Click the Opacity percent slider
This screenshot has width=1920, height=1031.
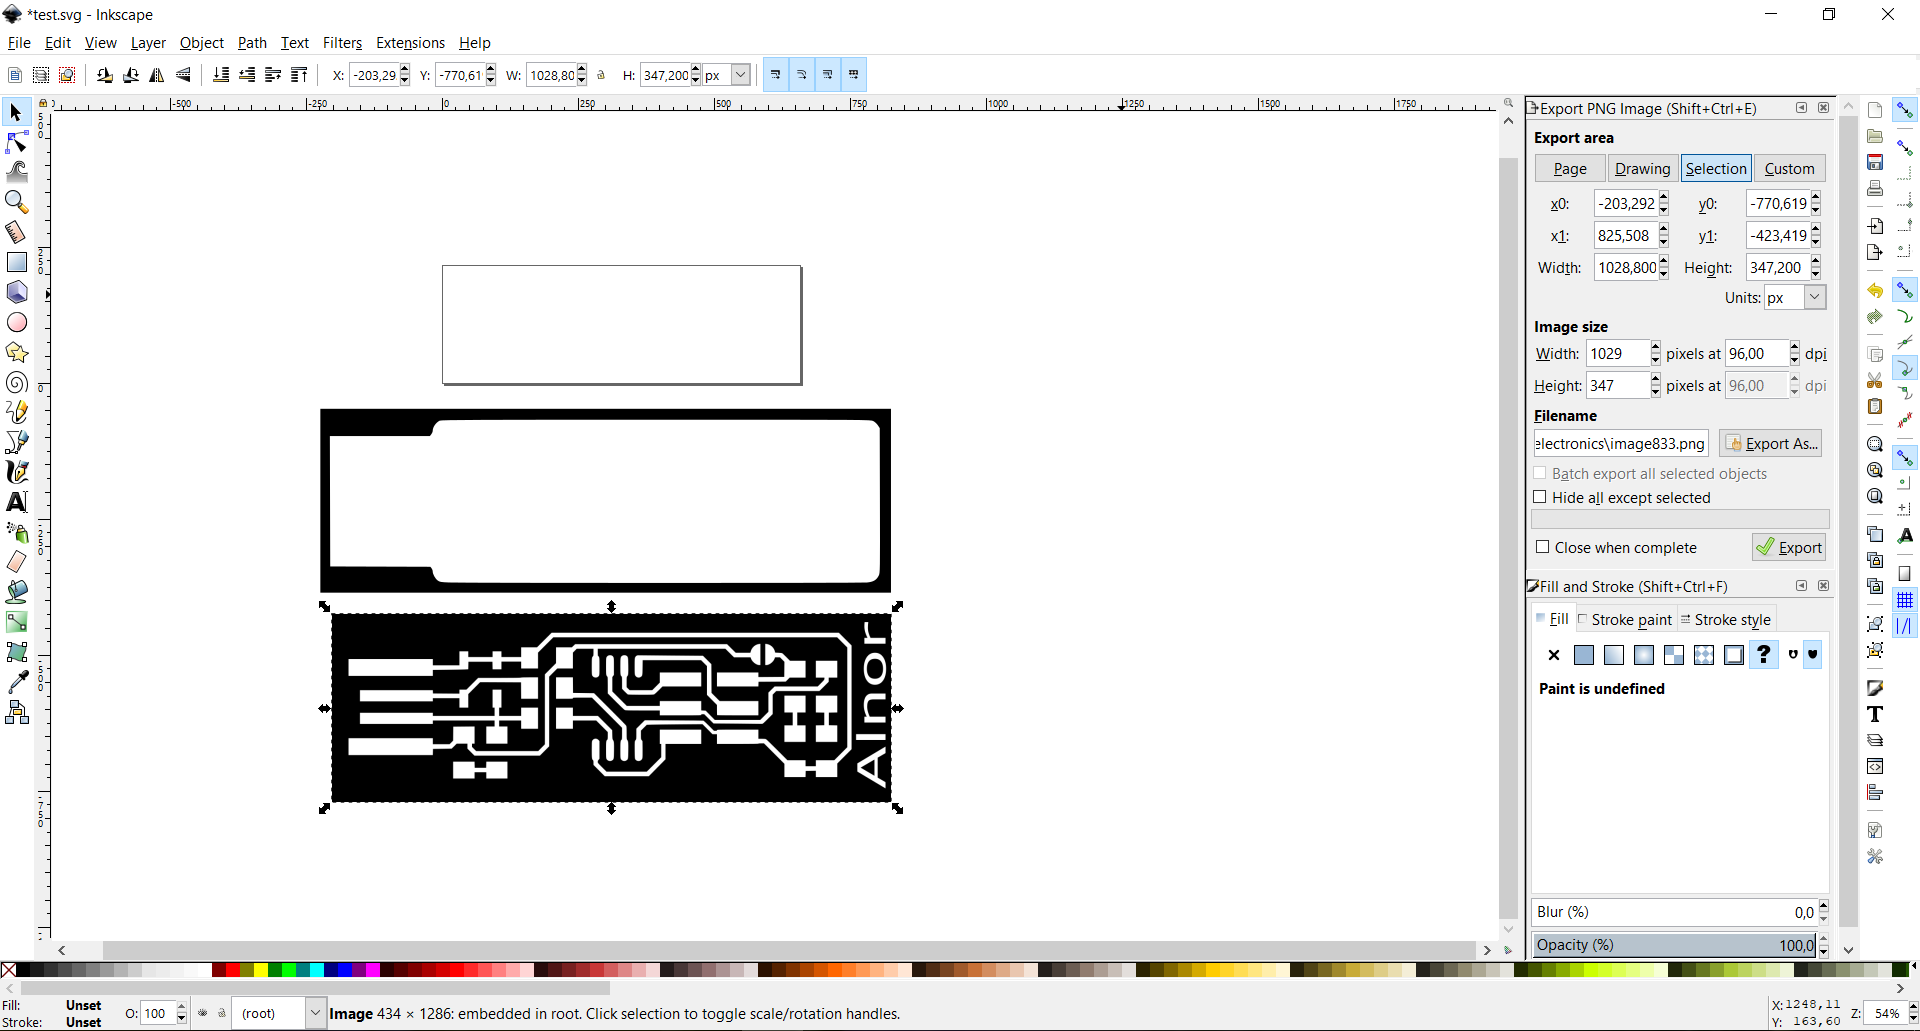(1674, 945)
